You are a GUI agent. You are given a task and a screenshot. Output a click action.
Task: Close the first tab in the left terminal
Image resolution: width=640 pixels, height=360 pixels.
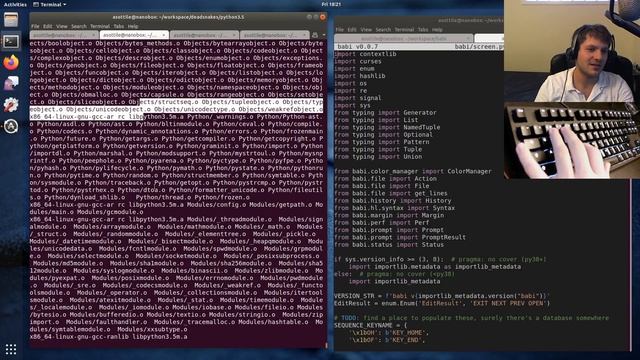click(x=93, y=35)
